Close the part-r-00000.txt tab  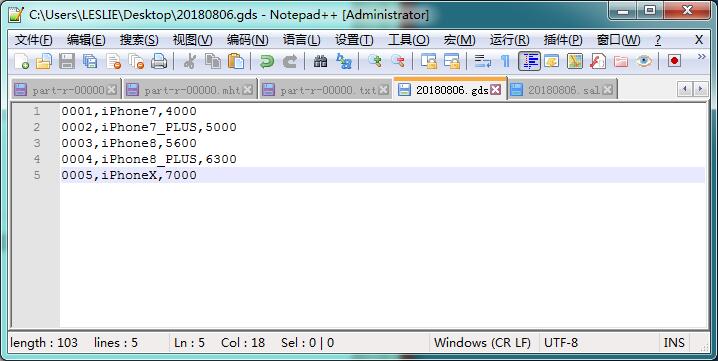pyautogui.click(x=384, y=90)
